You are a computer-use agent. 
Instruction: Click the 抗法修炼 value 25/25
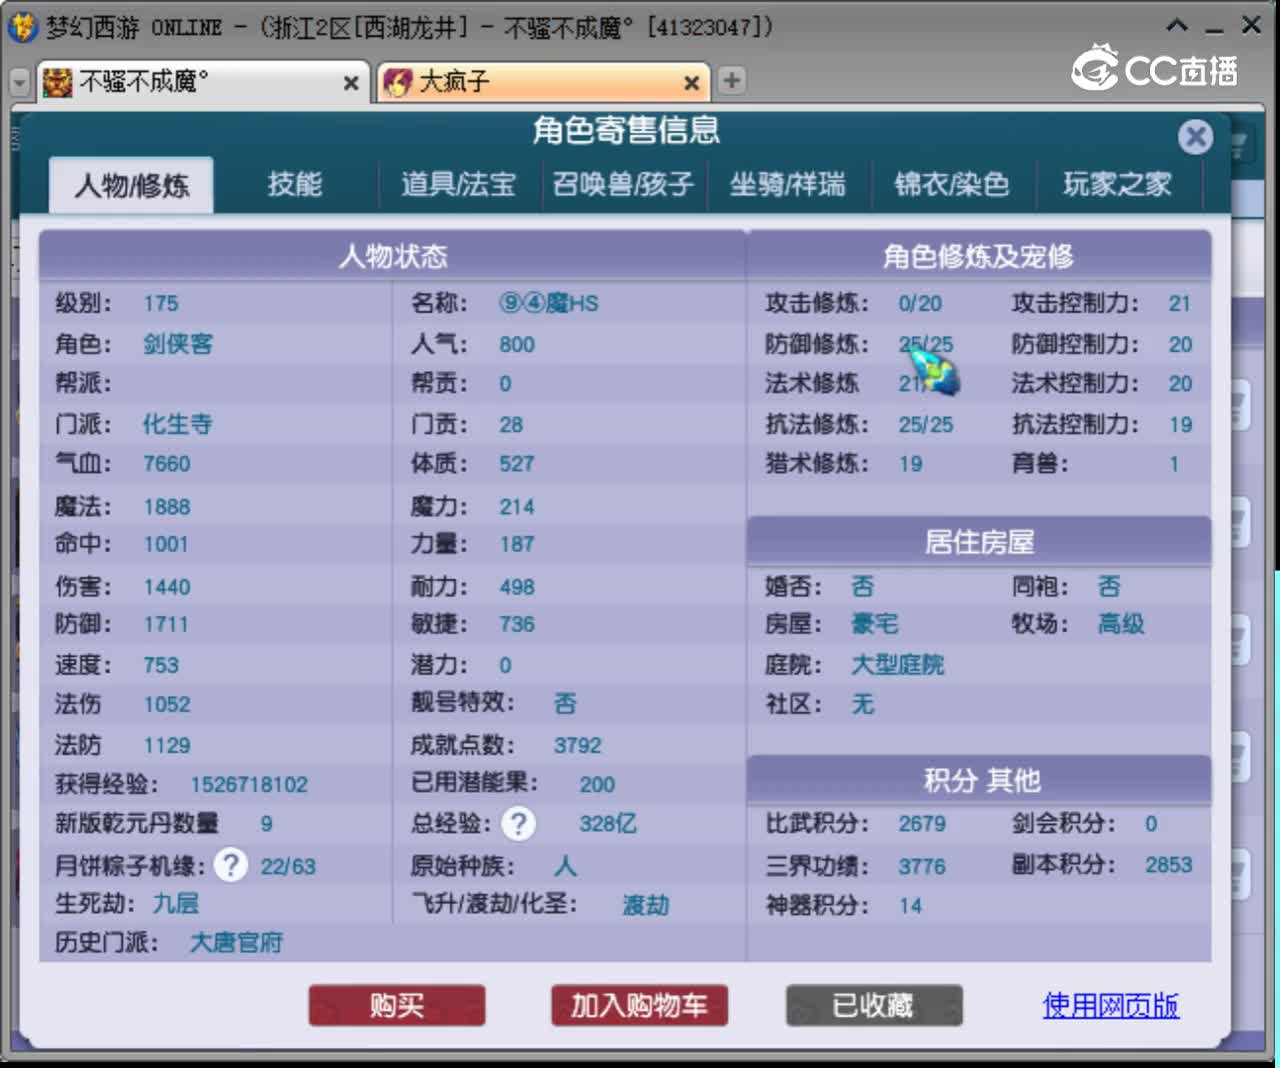click(926, 425)
